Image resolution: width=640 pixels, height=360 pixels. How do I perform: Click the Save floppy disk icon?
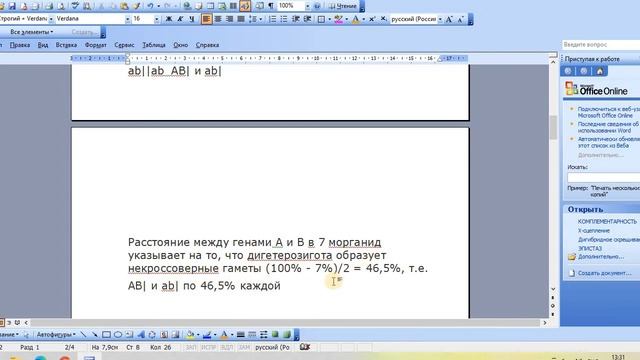click(x=12, y=6)
